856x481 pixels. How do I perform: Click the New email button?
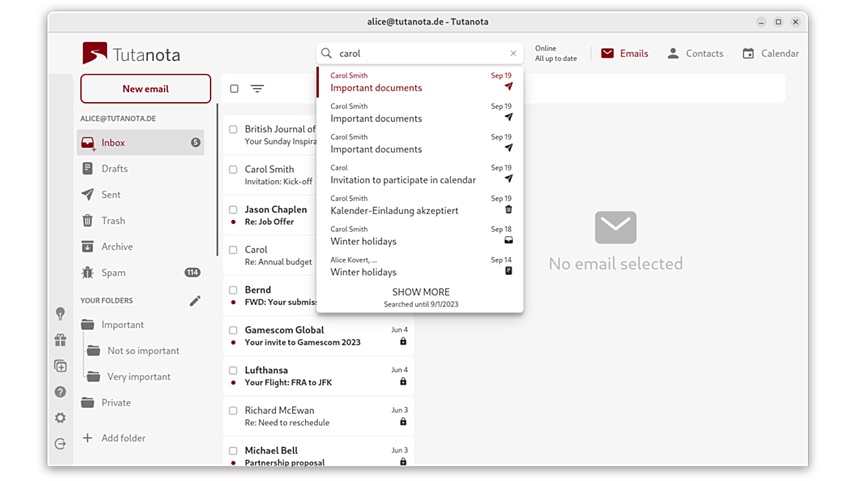(145, 88)
